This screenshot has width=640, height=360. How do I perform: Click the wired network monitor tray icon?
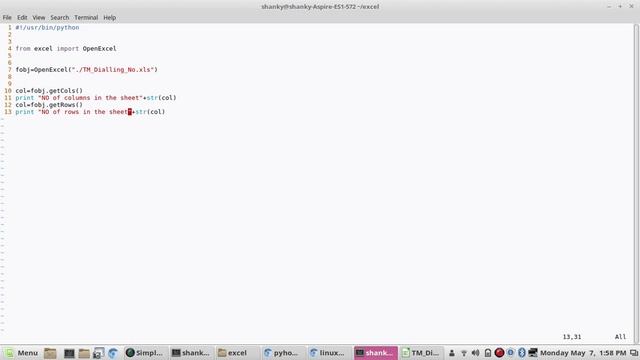pos(533,353)
